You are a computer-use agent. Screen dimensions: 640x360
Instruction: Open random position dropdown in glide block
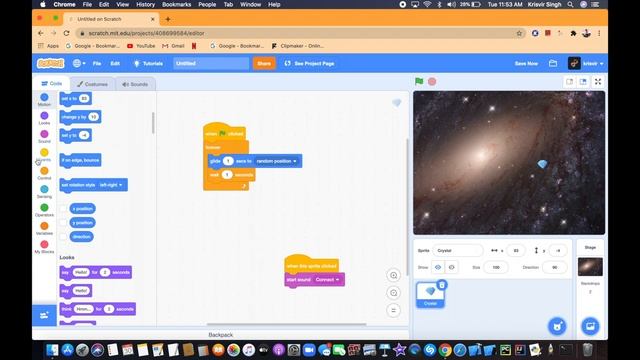(x=276, y=161)
